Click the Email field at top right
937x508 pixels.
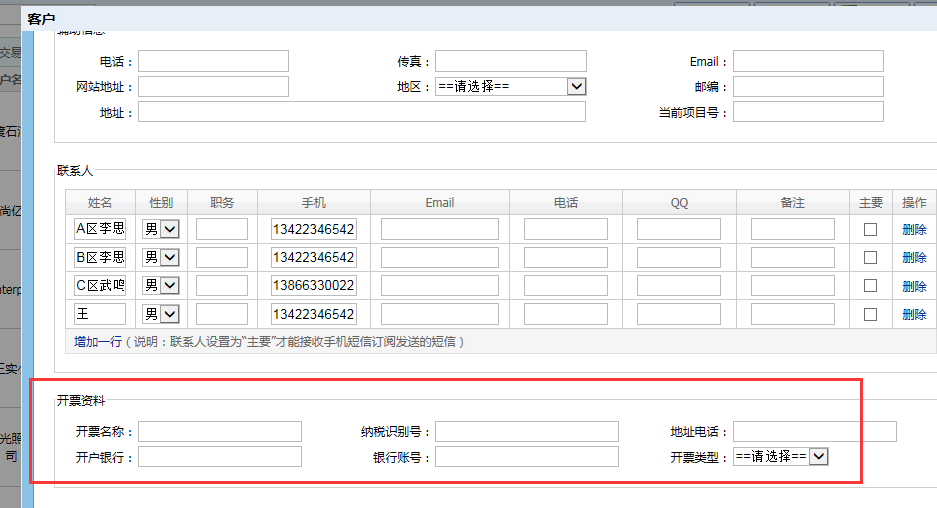(x=808, y=61)
